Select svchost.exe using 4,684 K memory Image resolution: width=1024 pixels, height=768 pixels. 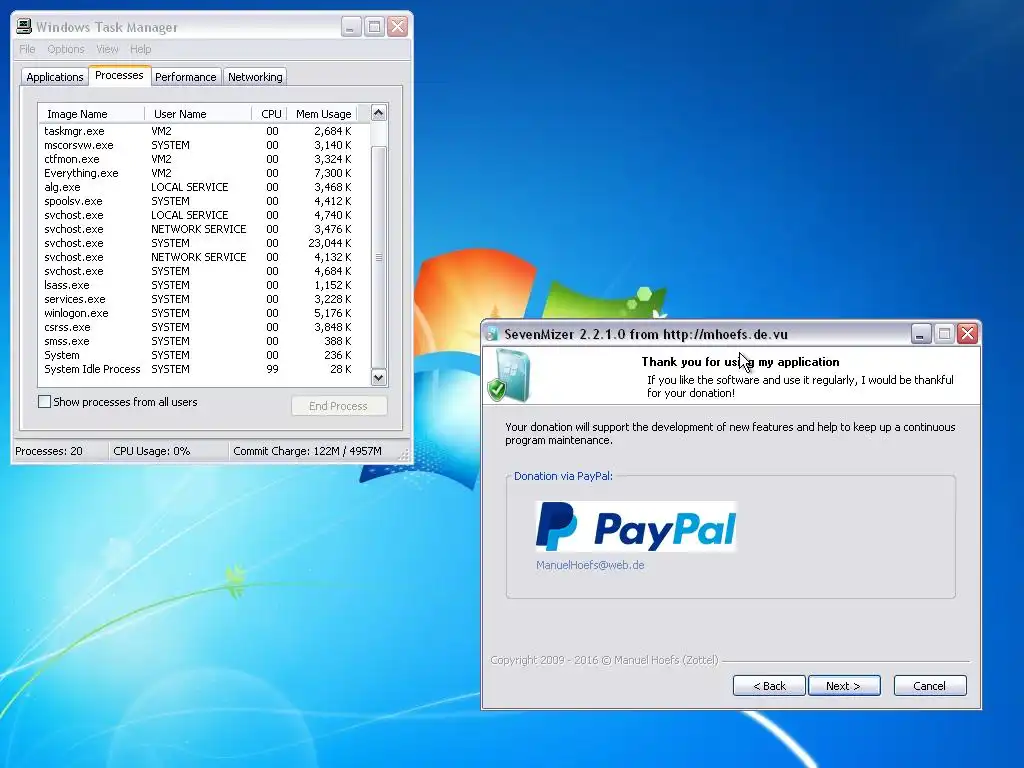[x=204, y=271]
